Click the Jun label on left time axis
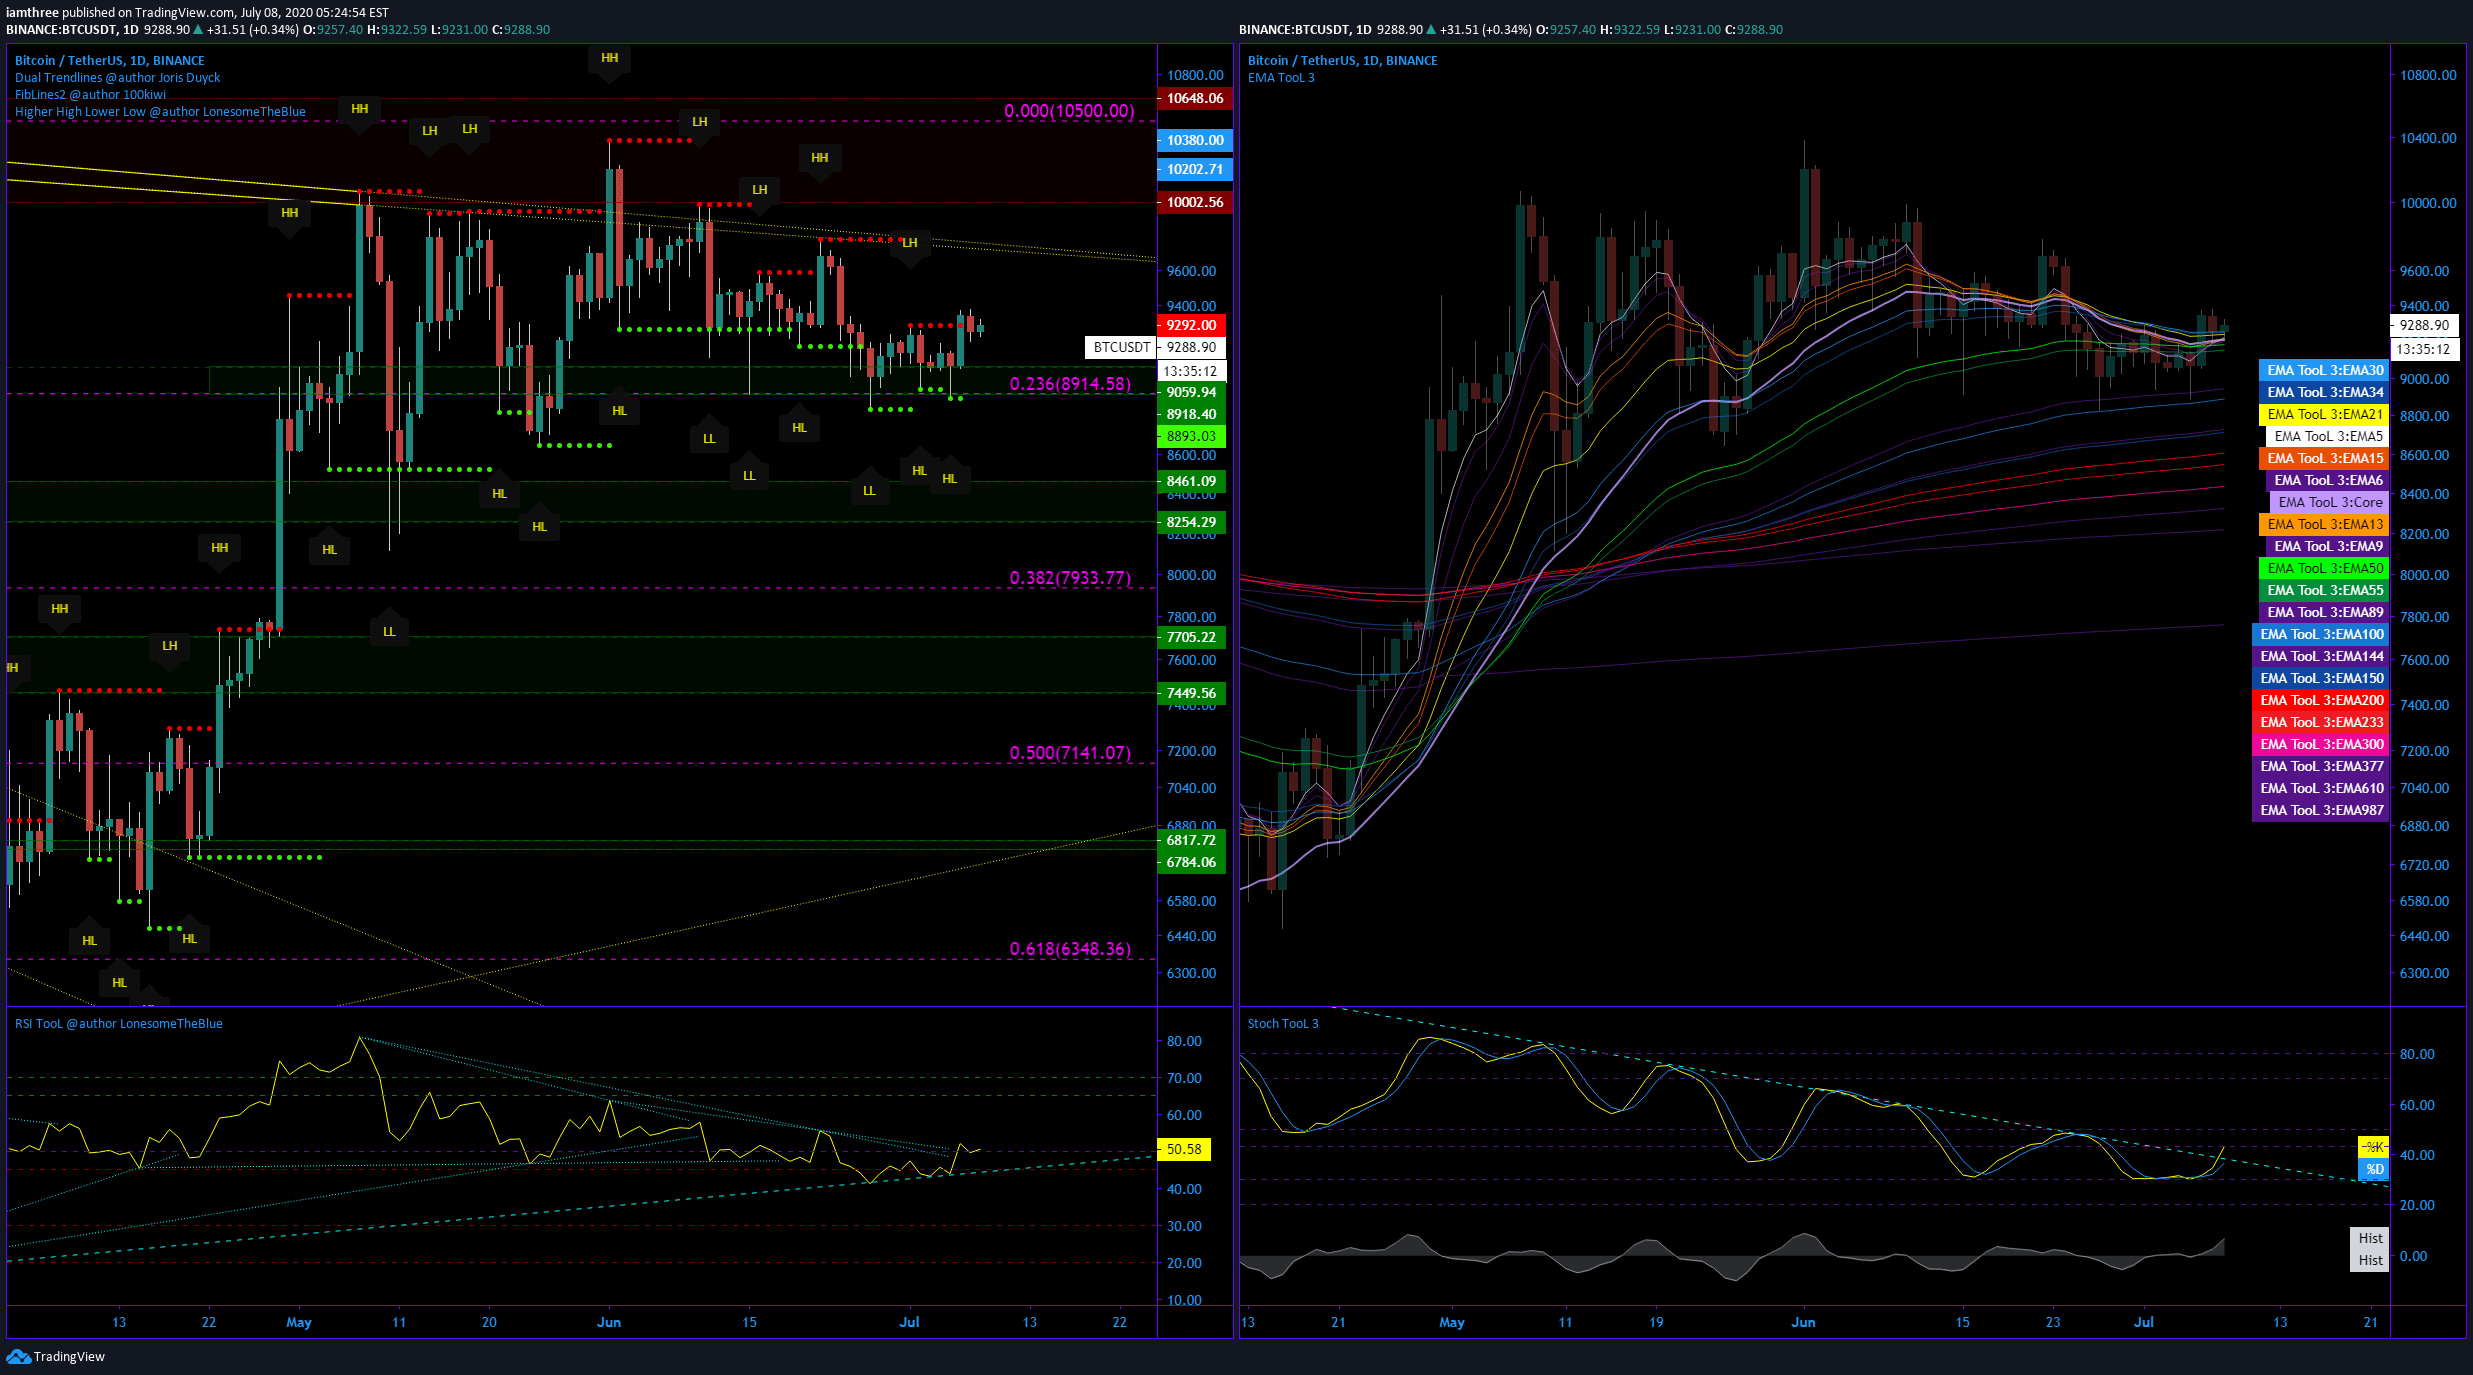Image resolution: width=2473 pixels, height=1375 pixels. tap(608, 1322)
